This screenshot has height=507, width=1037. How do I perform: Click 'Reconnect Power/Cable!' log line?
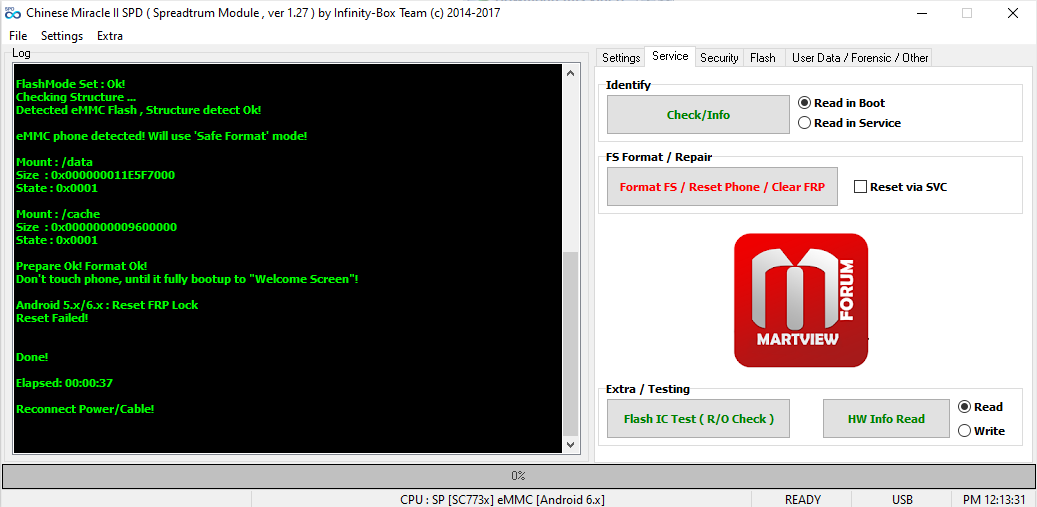pos(85,409)
